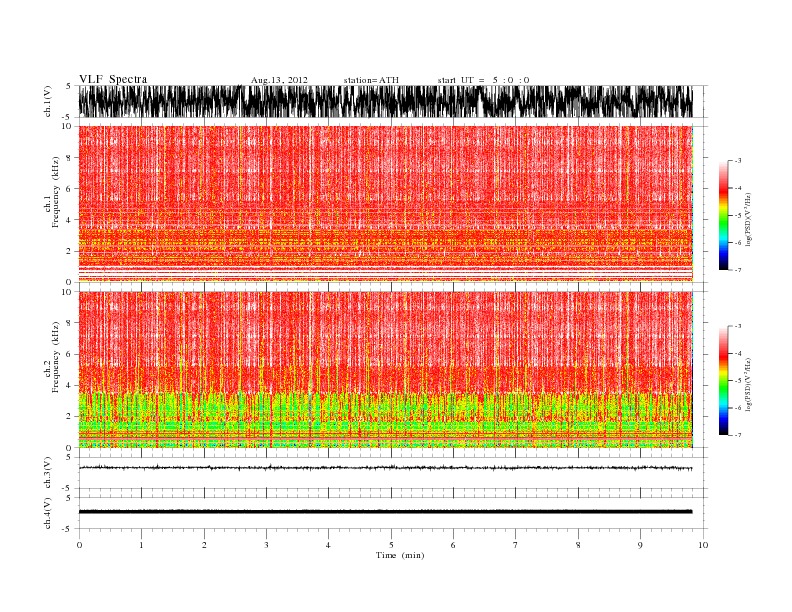Select the start UT = 5 :0 :0 text
Viewport: 792px width, 612px height.
point(483,80)
